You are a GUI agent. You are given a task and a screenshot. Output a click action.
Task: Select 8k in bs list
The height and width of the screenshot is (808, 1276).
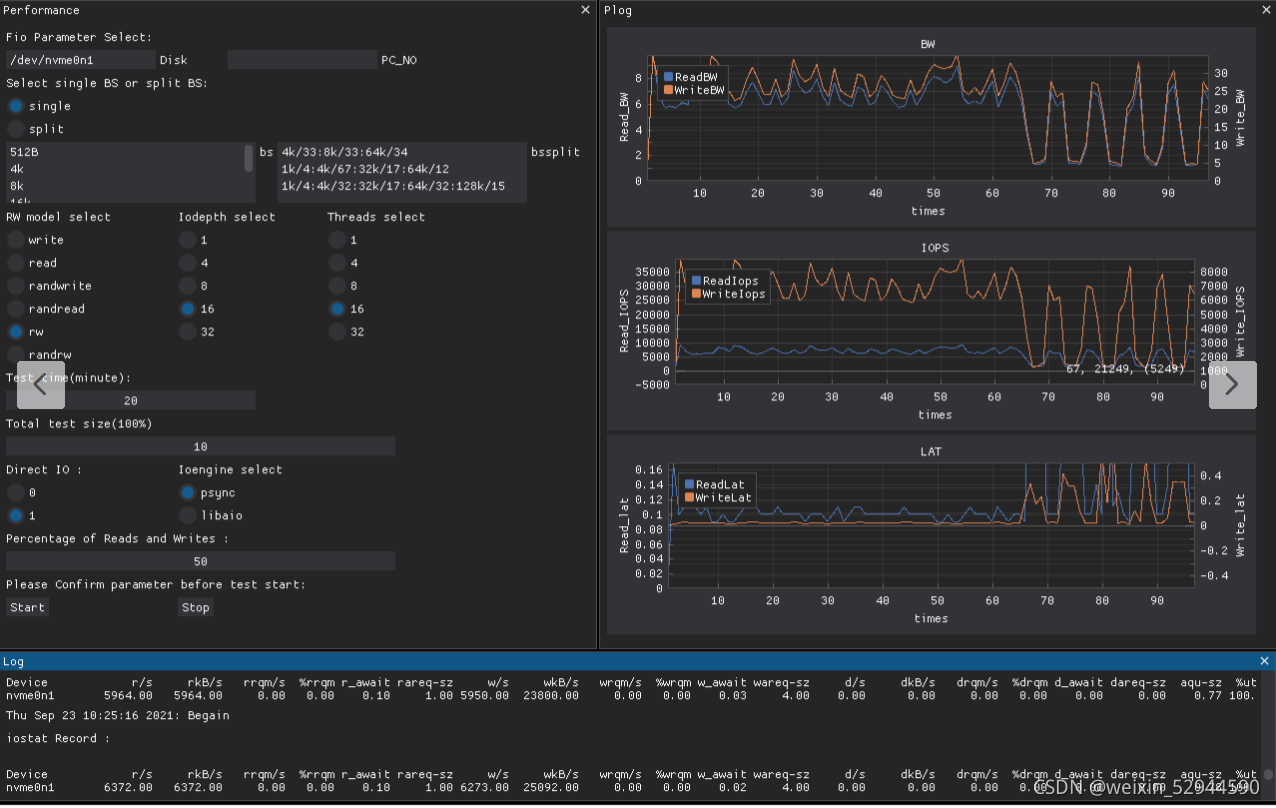pyautogui.click(x=125, y=186)
